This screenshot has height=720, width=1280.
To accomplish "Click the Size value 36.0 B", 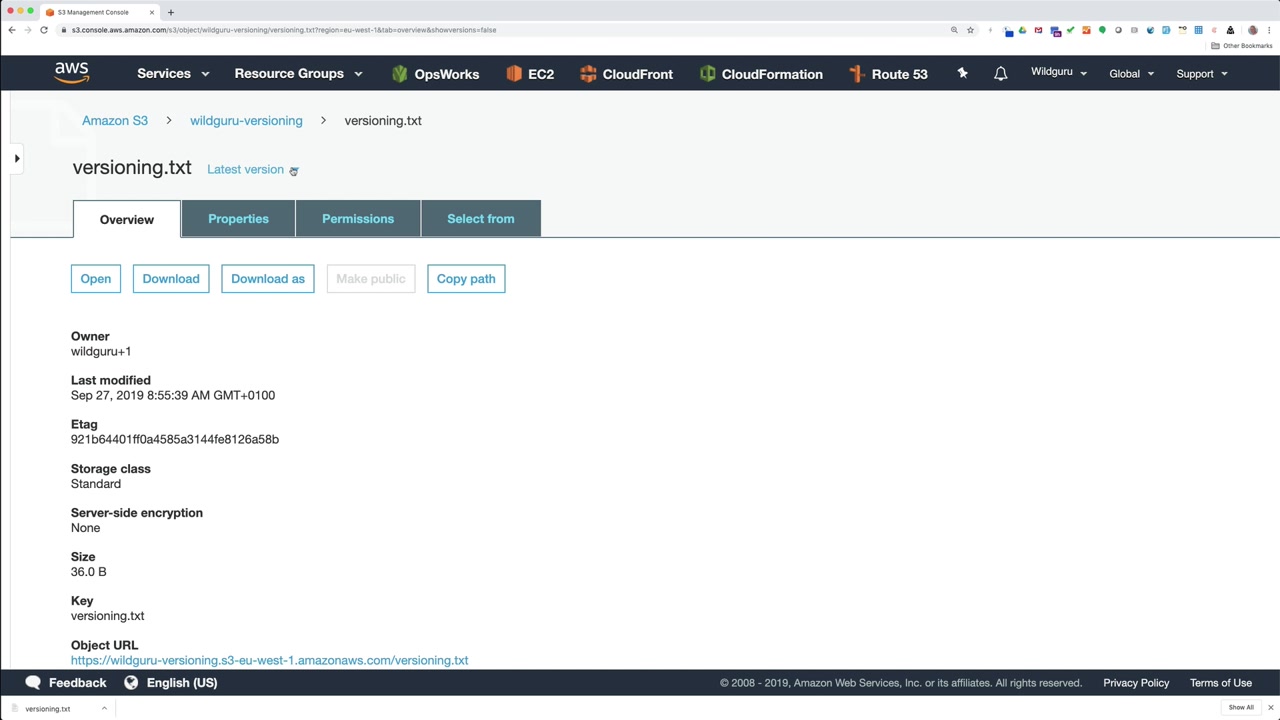I will click(89, 572).
